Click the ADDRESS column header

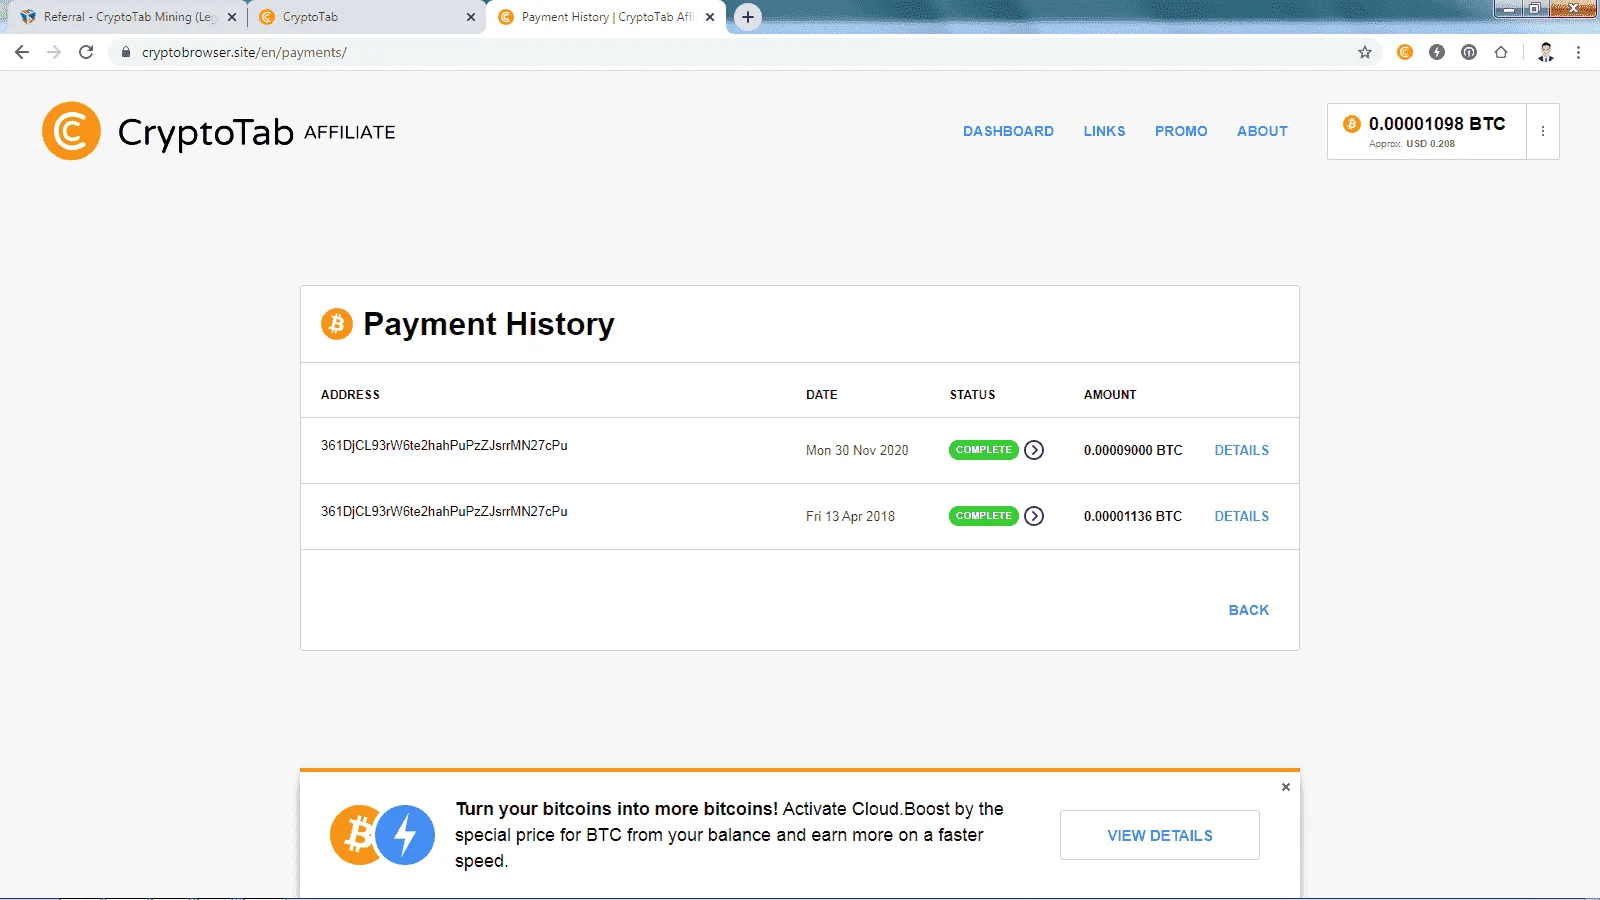[x=350, y=395]
